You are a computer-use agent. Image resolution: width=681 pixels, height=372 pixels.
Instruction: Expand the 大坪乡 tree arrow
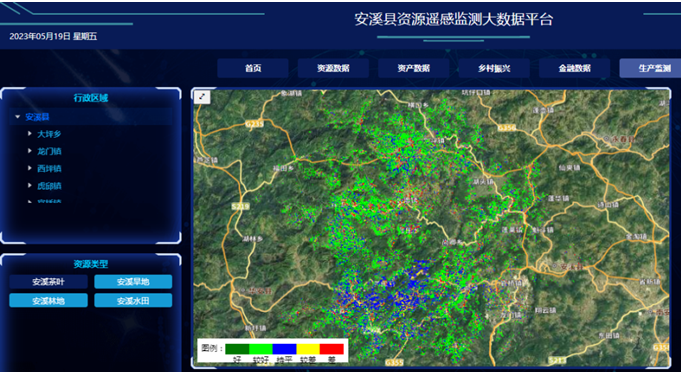[x=30, y=134]
